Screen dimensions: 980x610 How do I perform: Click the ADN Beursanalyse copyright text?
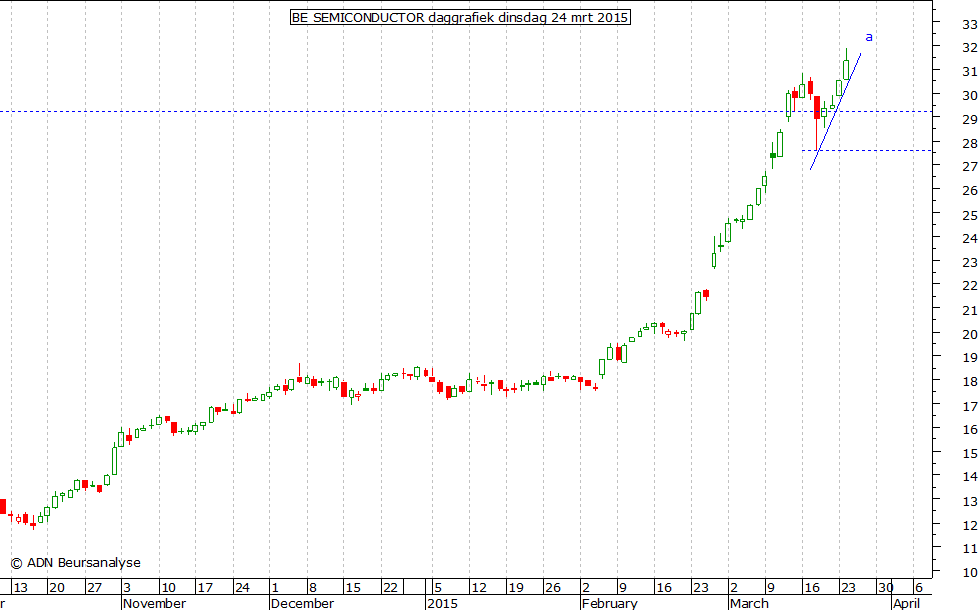pyautogui.click(x=75, y=562)
